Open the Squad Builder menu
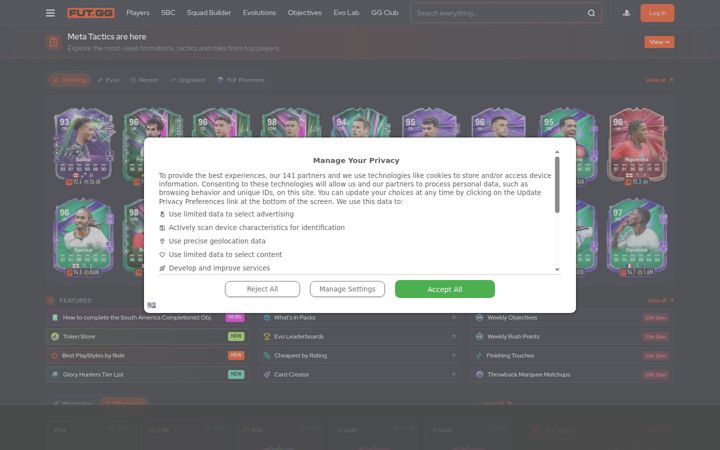 tap(209, 13)
